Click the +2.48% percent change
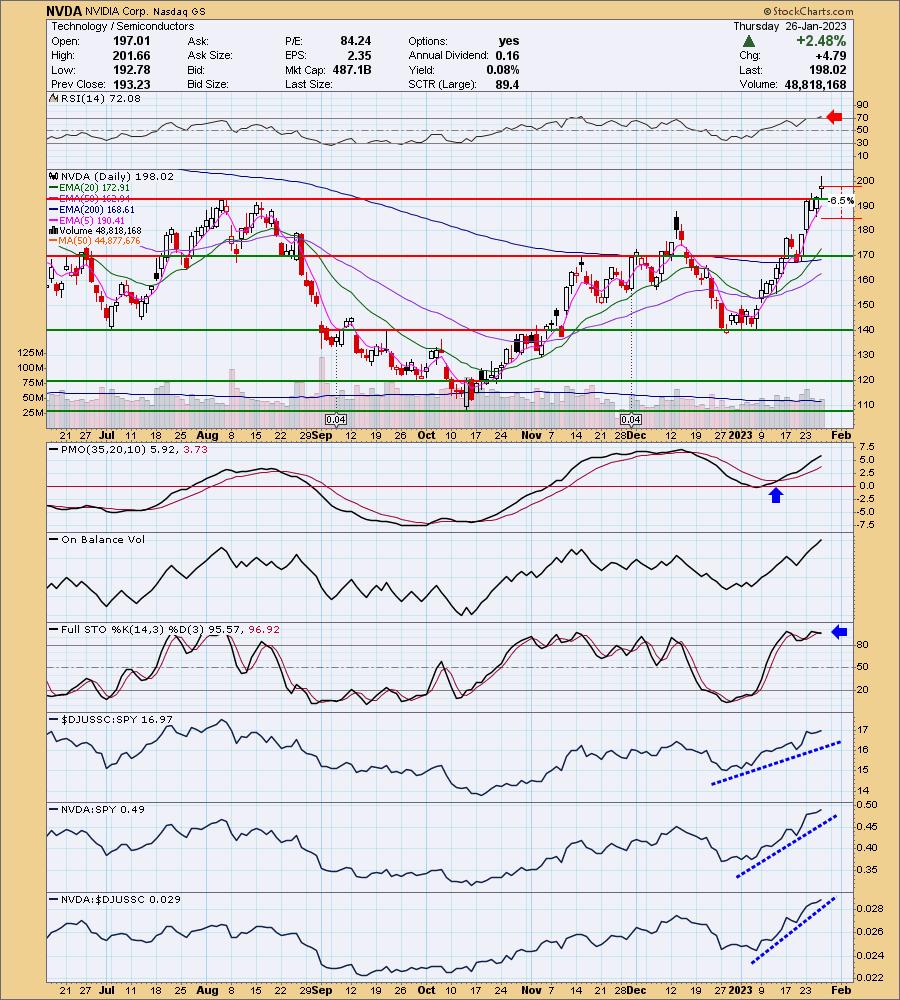 tap(820, 41)
